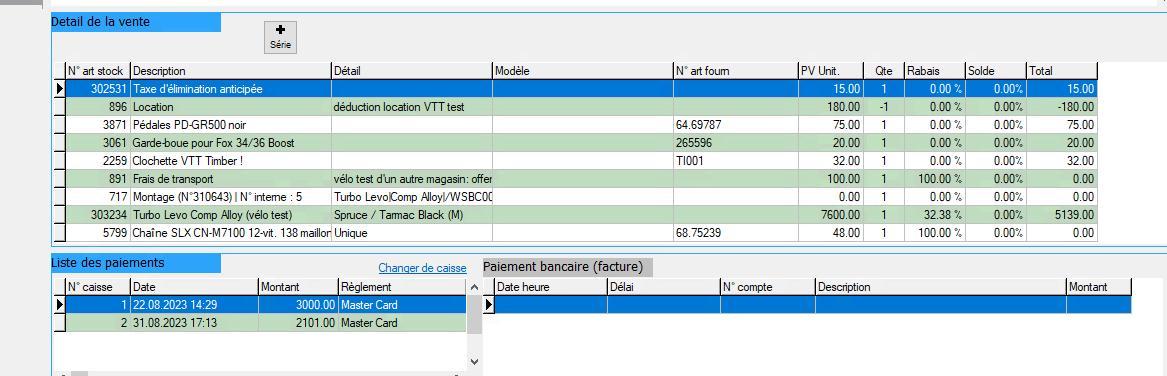Click payments list scroll up arrow
The width and height of the screenshot is (1167, 376).
coord(475,287)
